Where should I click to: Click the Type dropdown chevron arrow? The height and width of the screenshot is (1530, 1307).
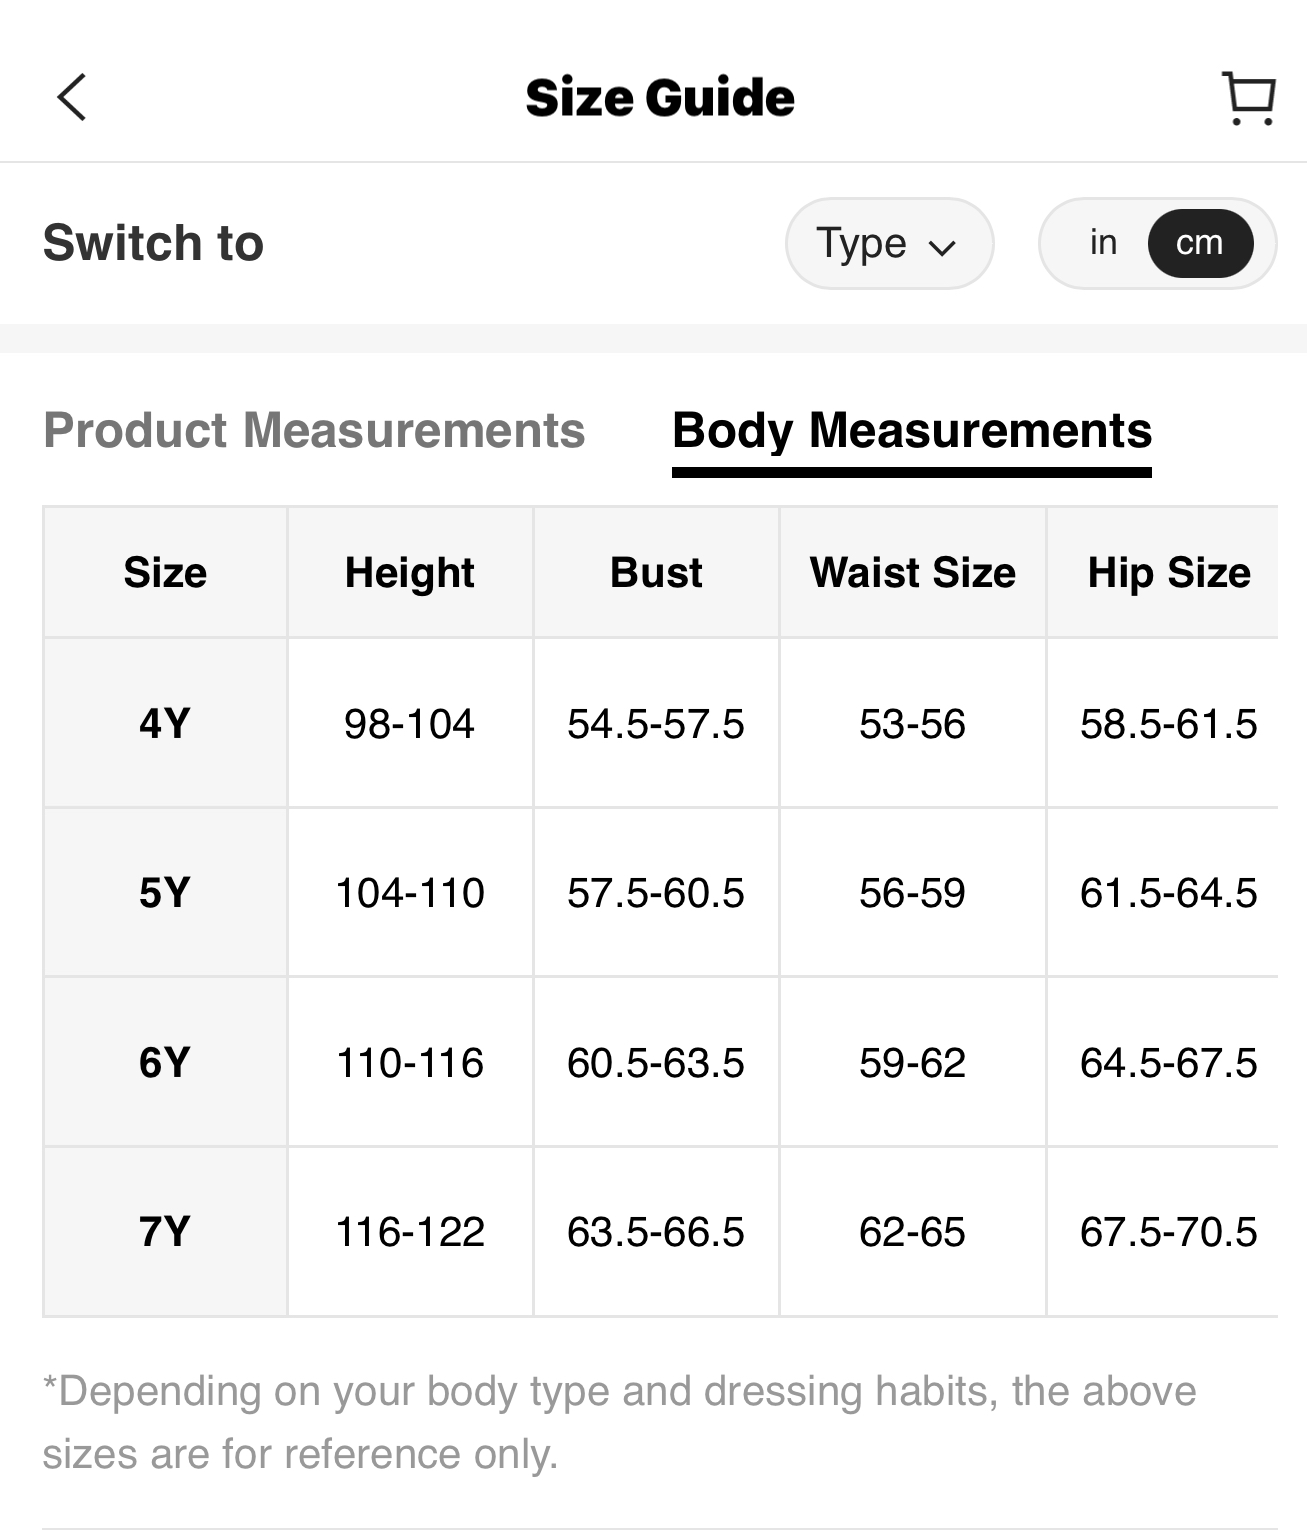[x=942, y=247]
